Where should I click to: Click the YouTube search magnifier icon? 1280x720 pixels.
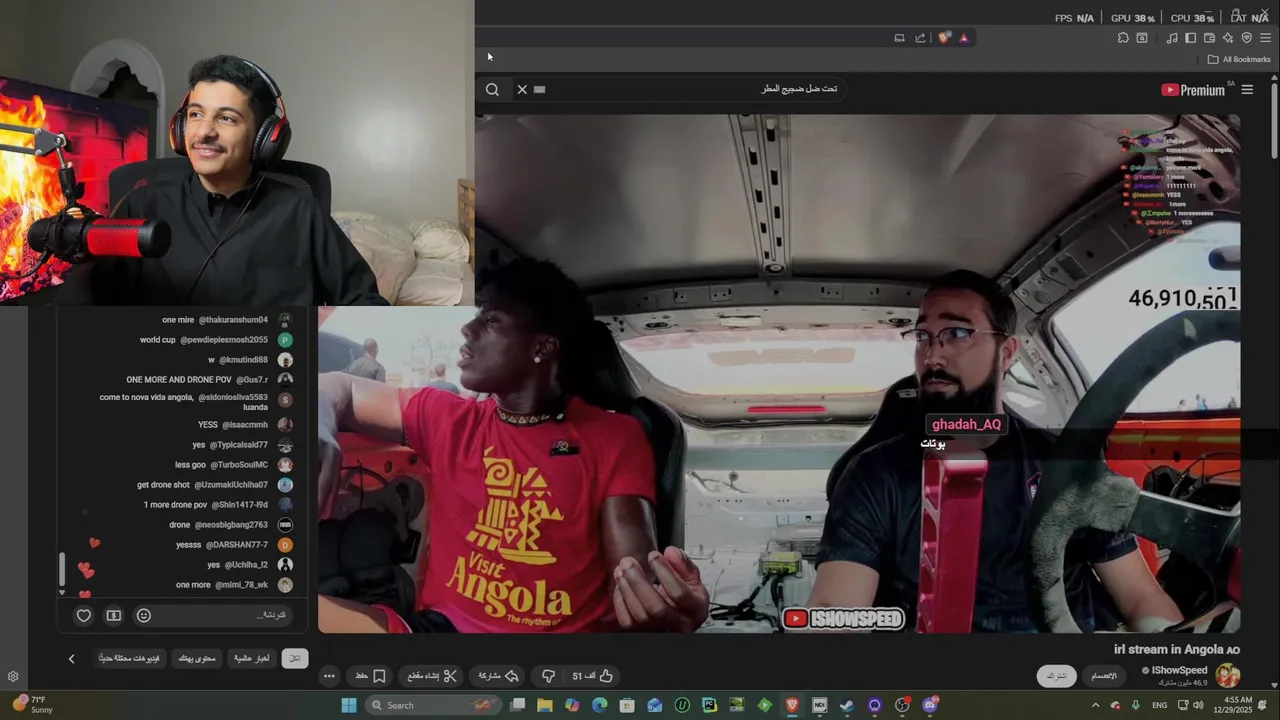coord(492,90)
